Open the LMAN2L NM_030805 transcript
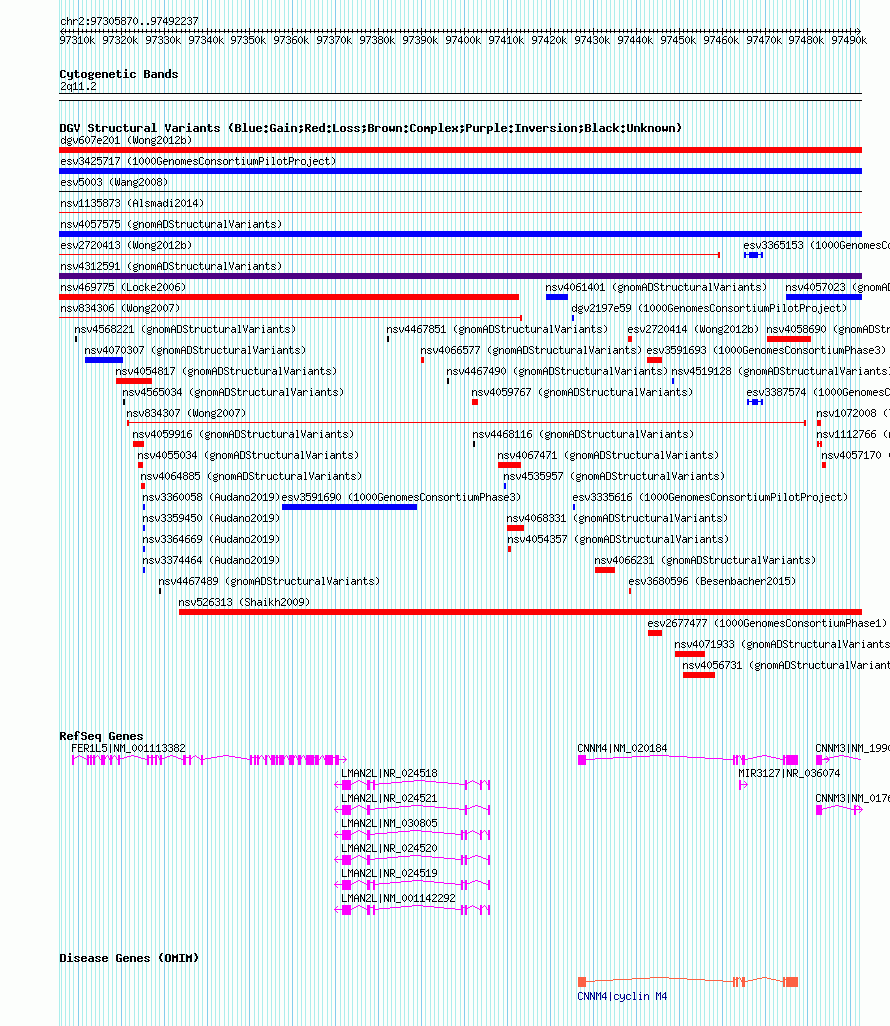The width and height of the screenshot is (890, 1026). pyautogui.click(x=412, y=834)
